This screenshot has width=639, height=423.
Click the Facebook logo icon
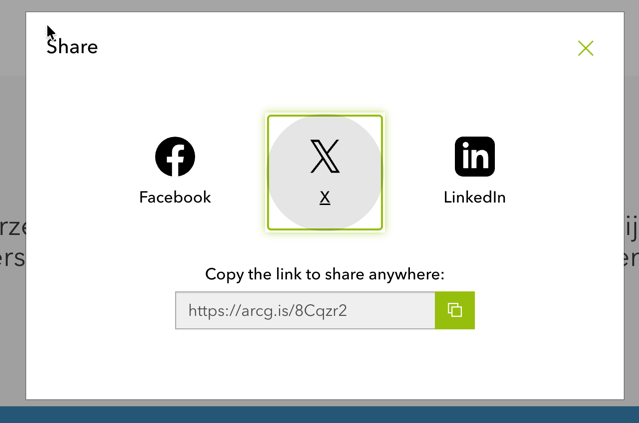pos(175,156)
